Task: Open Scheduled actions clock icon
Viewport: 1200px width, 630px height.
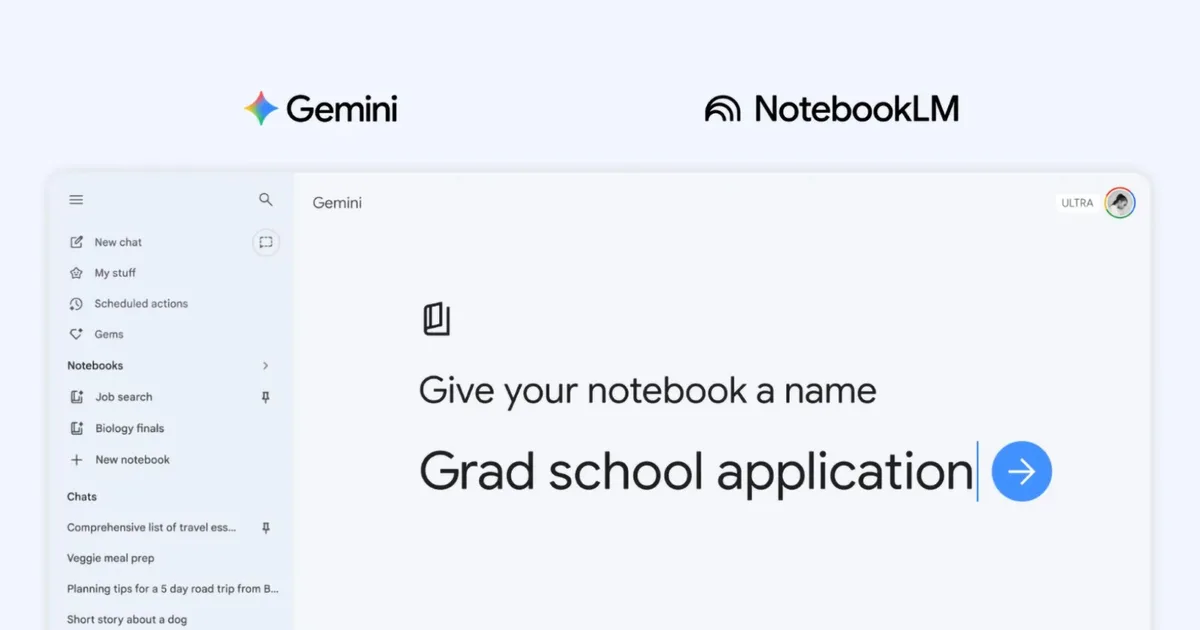Action: (76, 303)
